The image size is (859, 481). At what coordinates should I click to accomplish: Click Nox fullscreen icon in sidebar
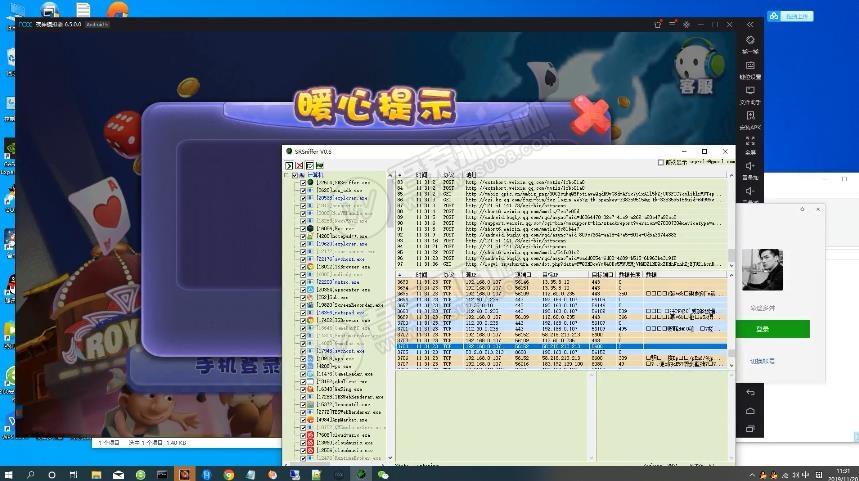(750, 141)
